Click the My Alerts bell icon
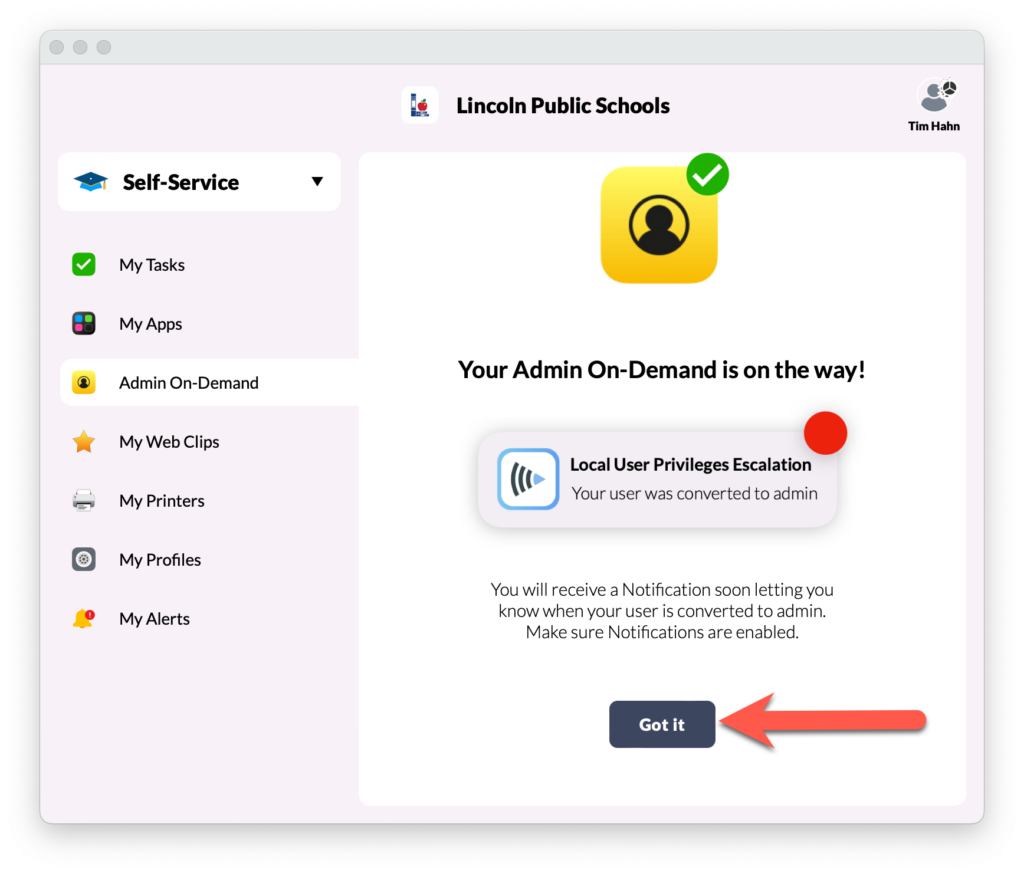 click(84, 619)
